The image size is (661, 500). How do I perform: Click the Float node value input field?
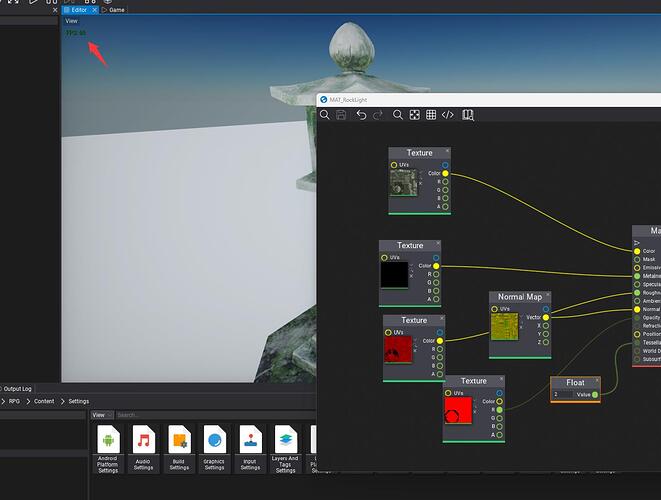pyautogui.click(x=563, y=395)
